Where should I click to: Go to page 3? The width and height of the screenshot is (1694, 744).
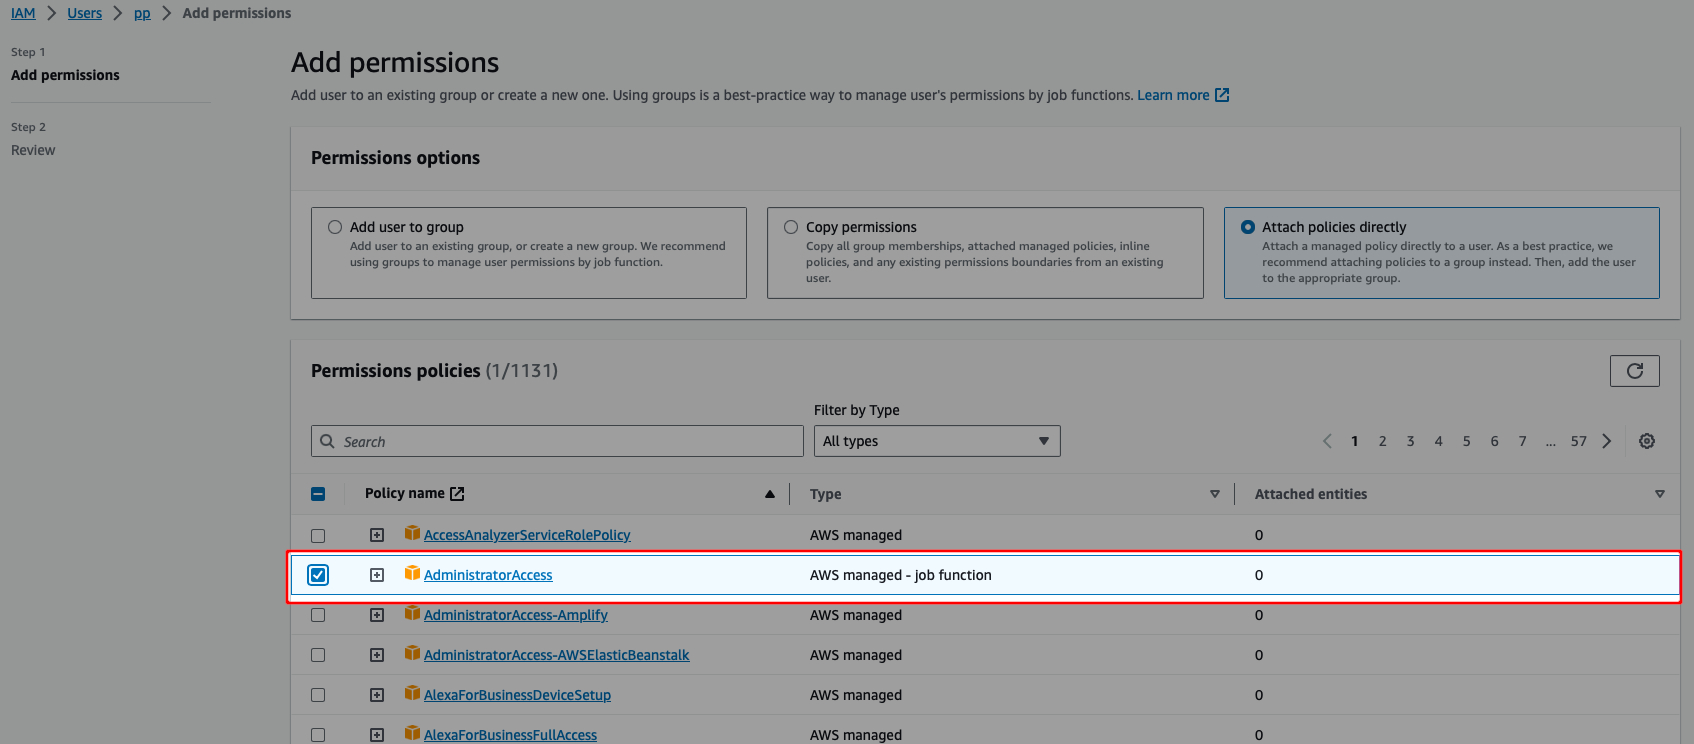1411,441
